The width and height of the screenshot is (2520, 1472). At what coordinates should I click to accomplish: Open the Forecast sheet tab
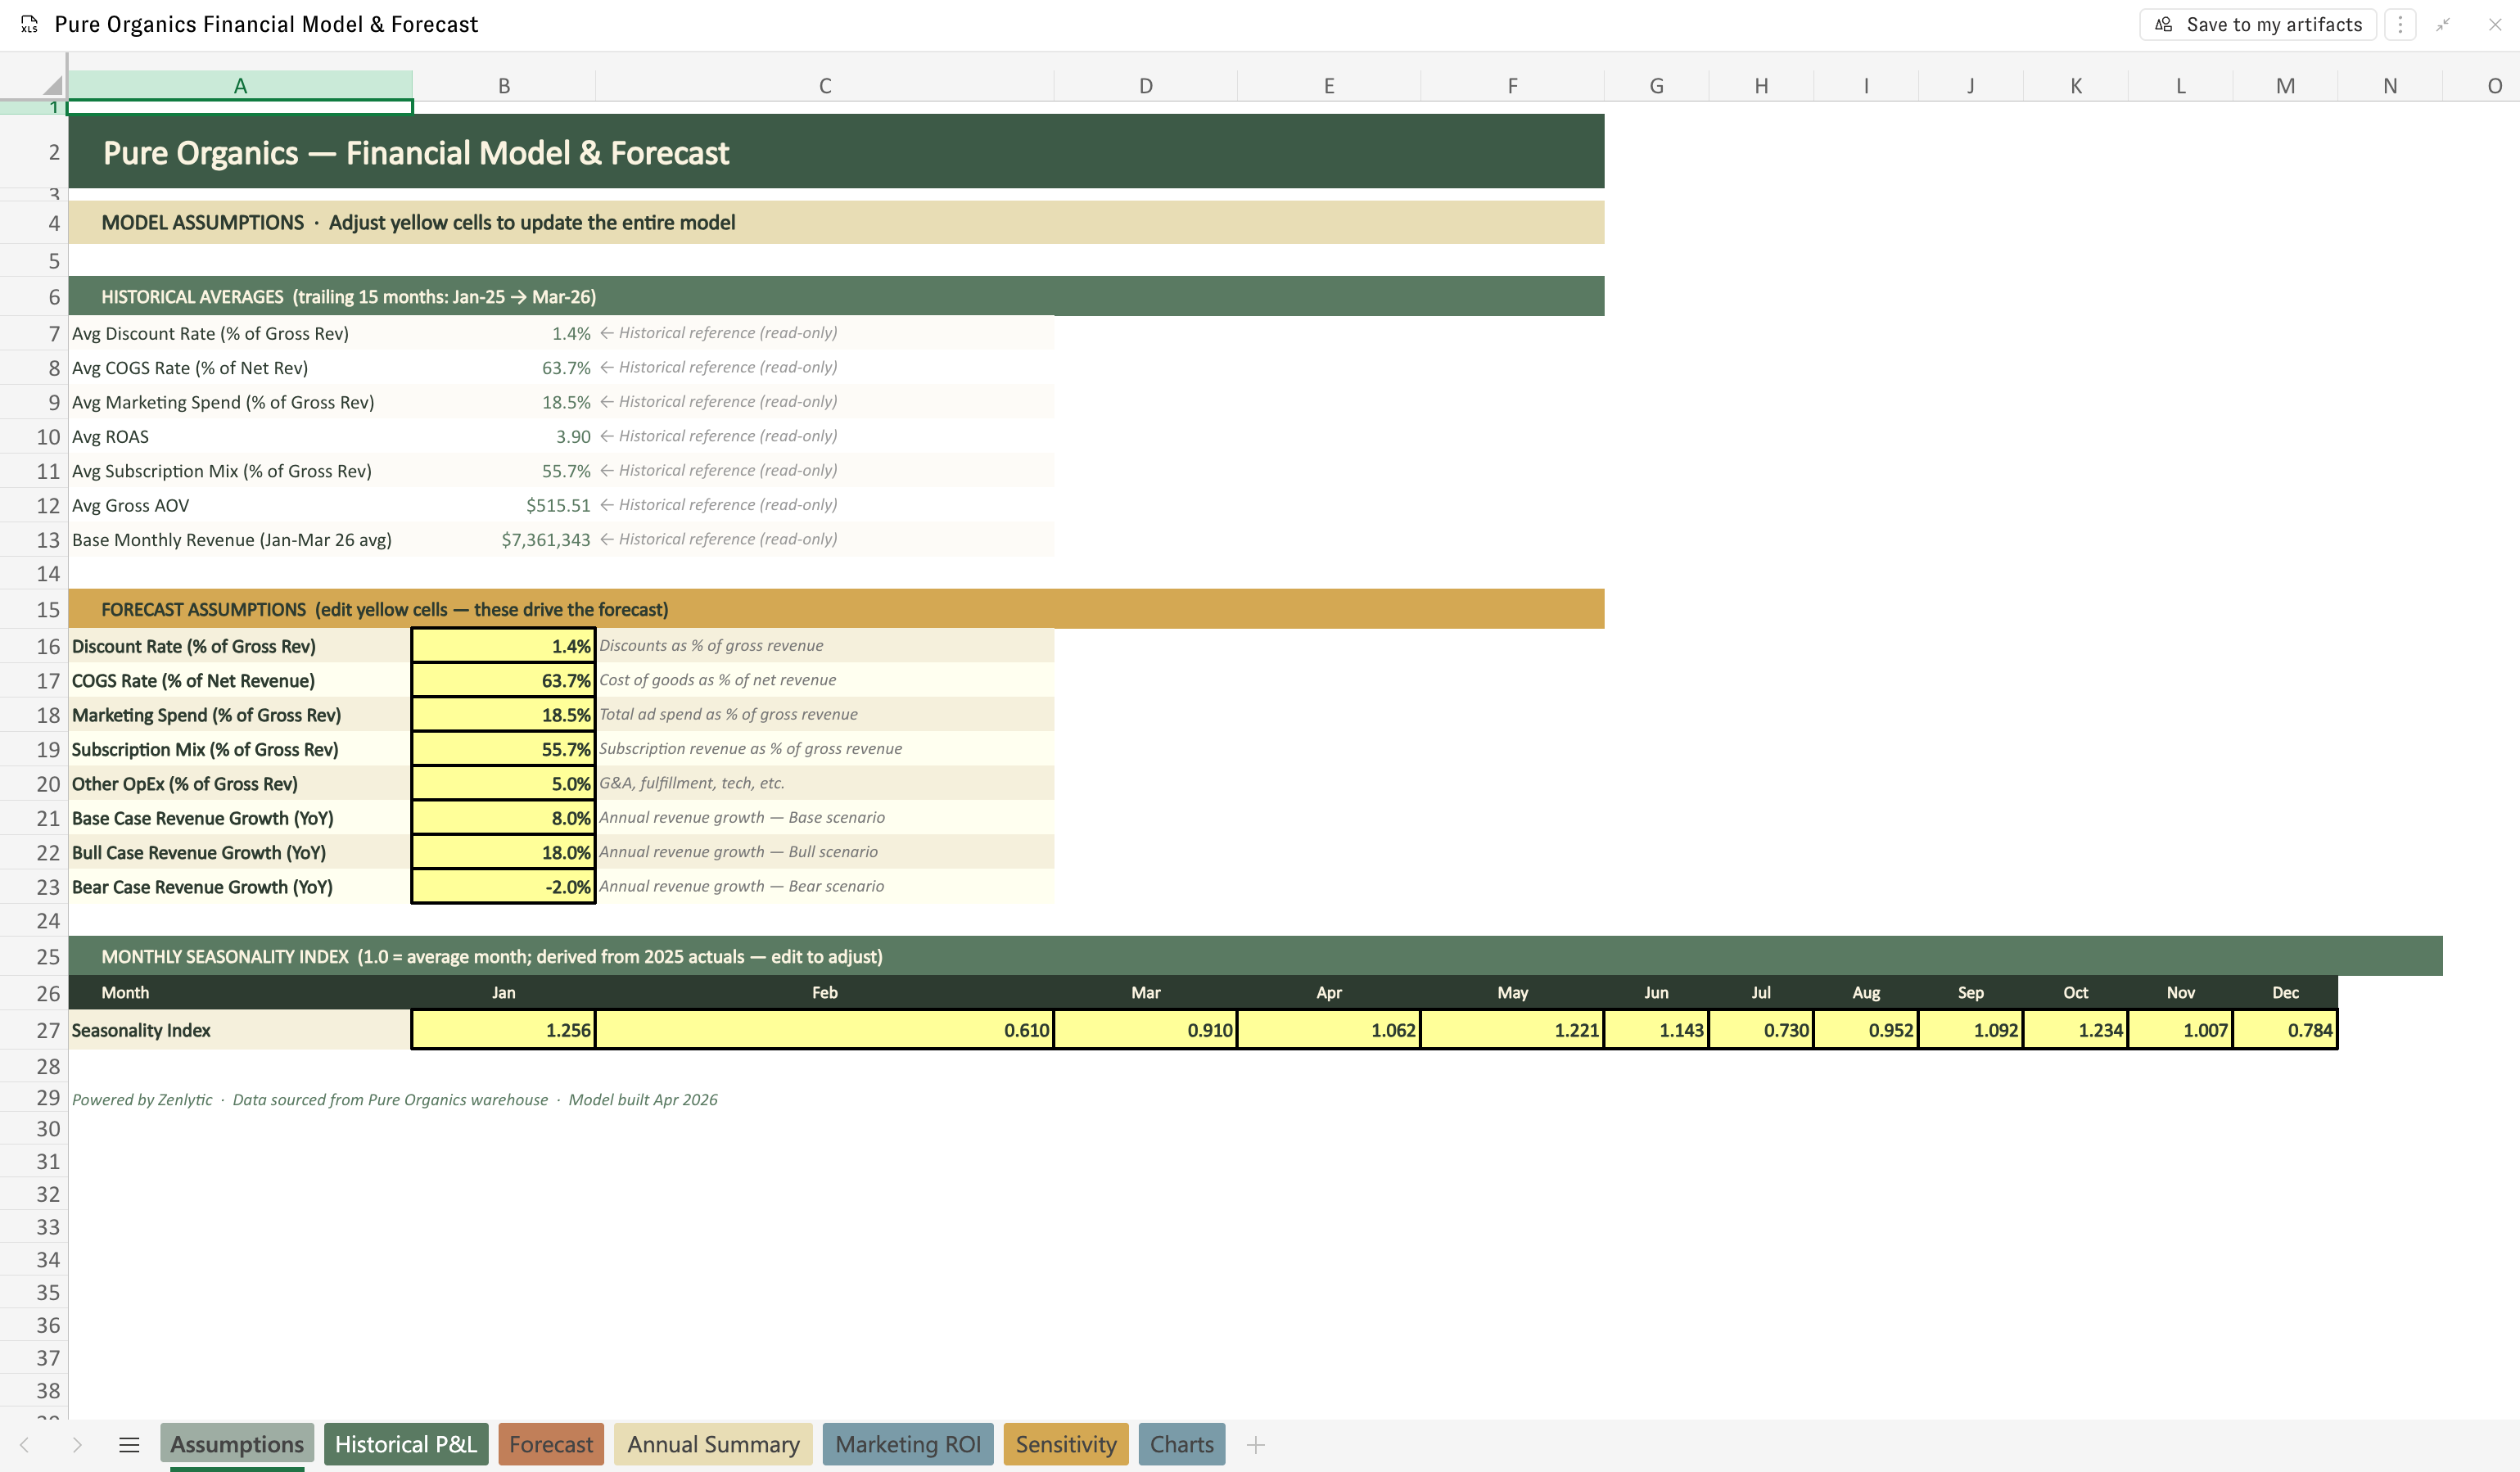(551, 1444)
